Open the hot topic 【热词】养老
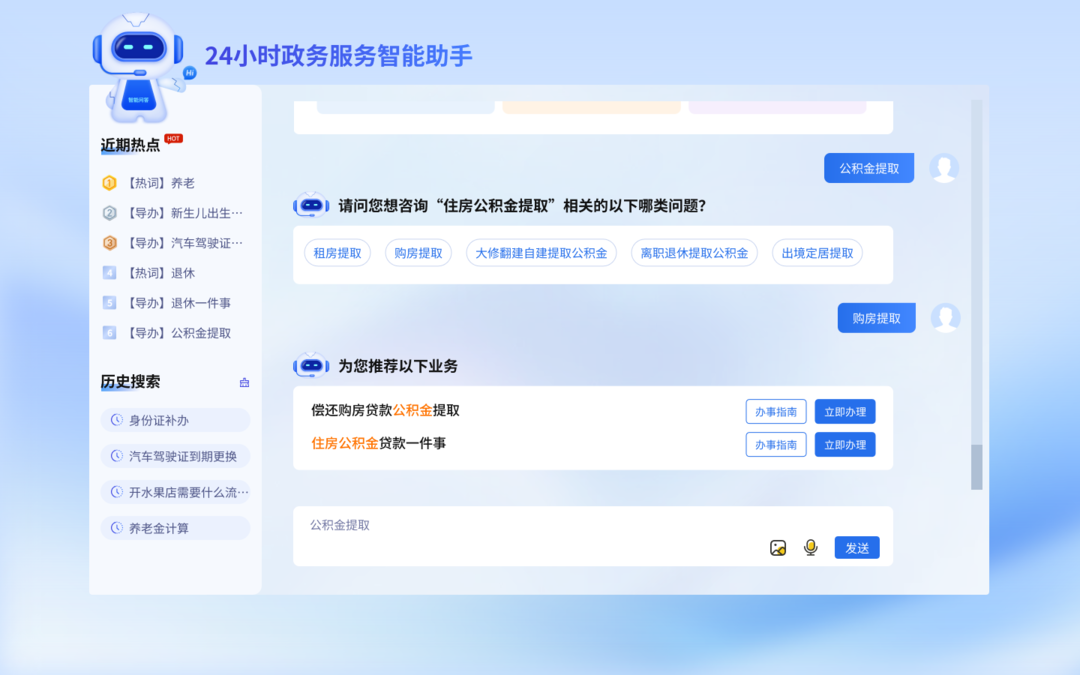Screen dimensions: 1080x675 [x=160, y=183]
